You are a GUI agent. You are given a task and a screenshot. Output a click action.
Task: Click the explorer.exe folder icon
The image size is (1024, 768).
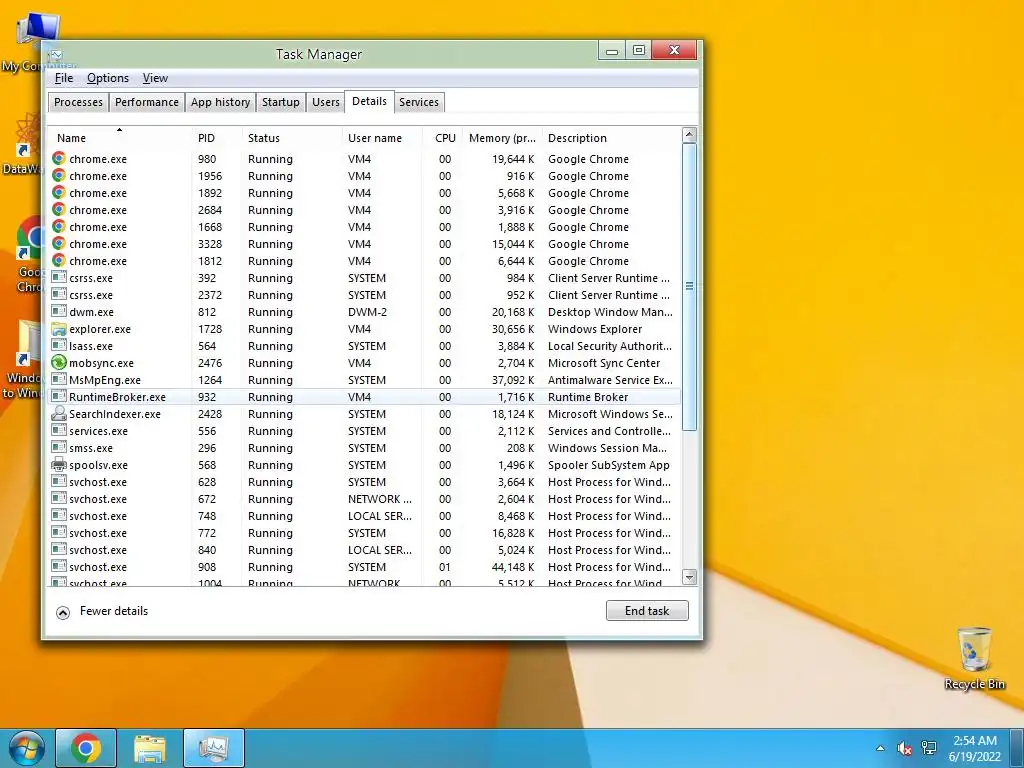click(x=59, y=328)
